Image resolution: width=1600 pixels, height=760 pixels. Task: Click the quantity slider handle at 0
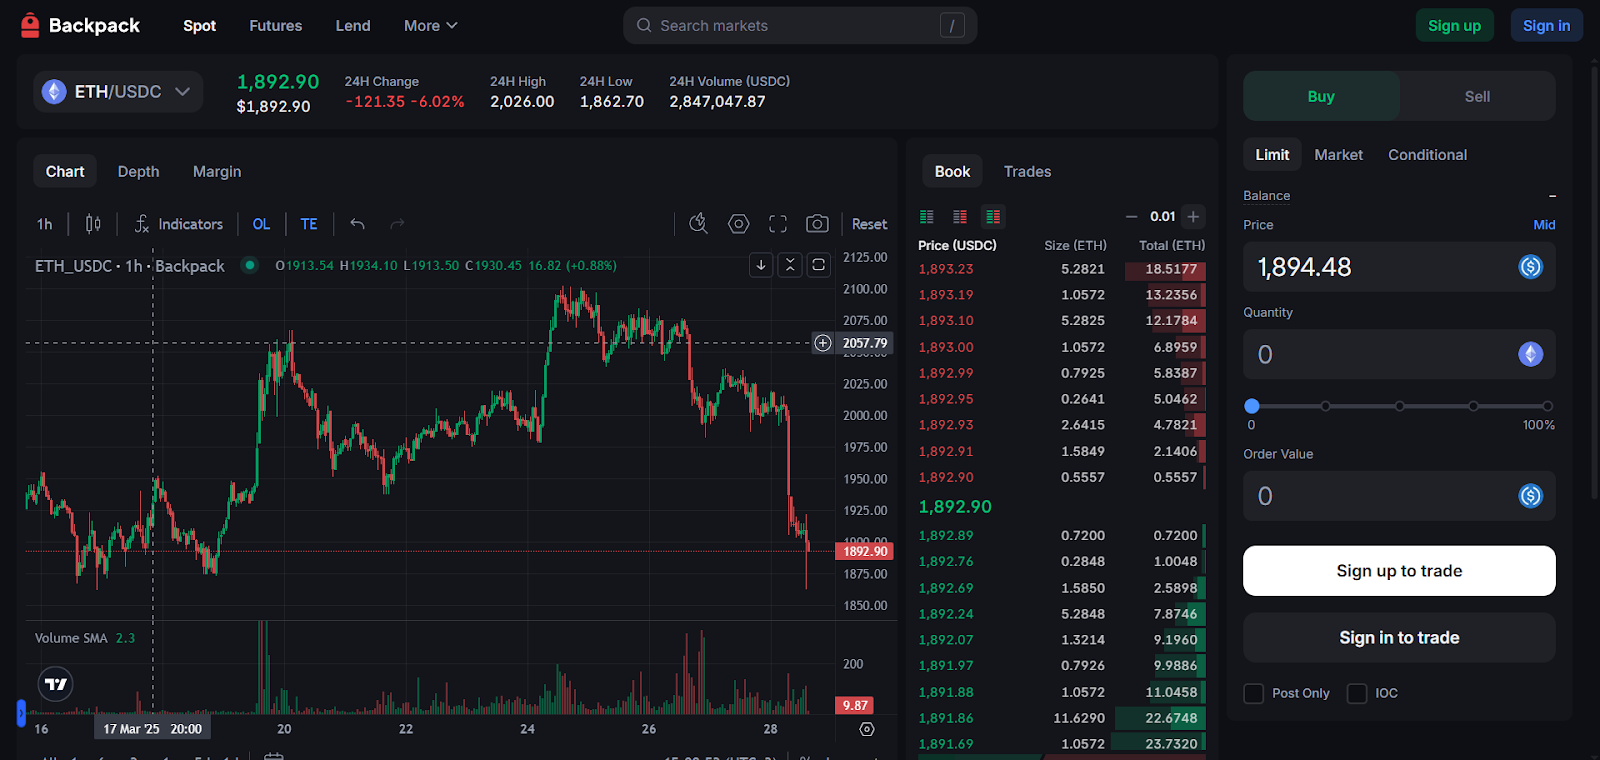[1252, 406]
